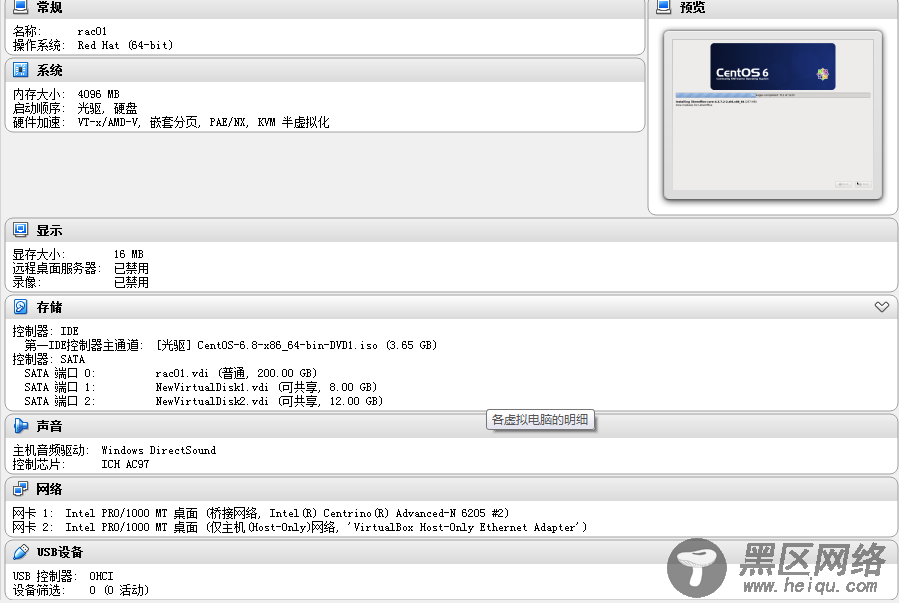The width and height of the screenshot is (899, 603).
Task: Open the 声音 section header link
Action: 49,426
